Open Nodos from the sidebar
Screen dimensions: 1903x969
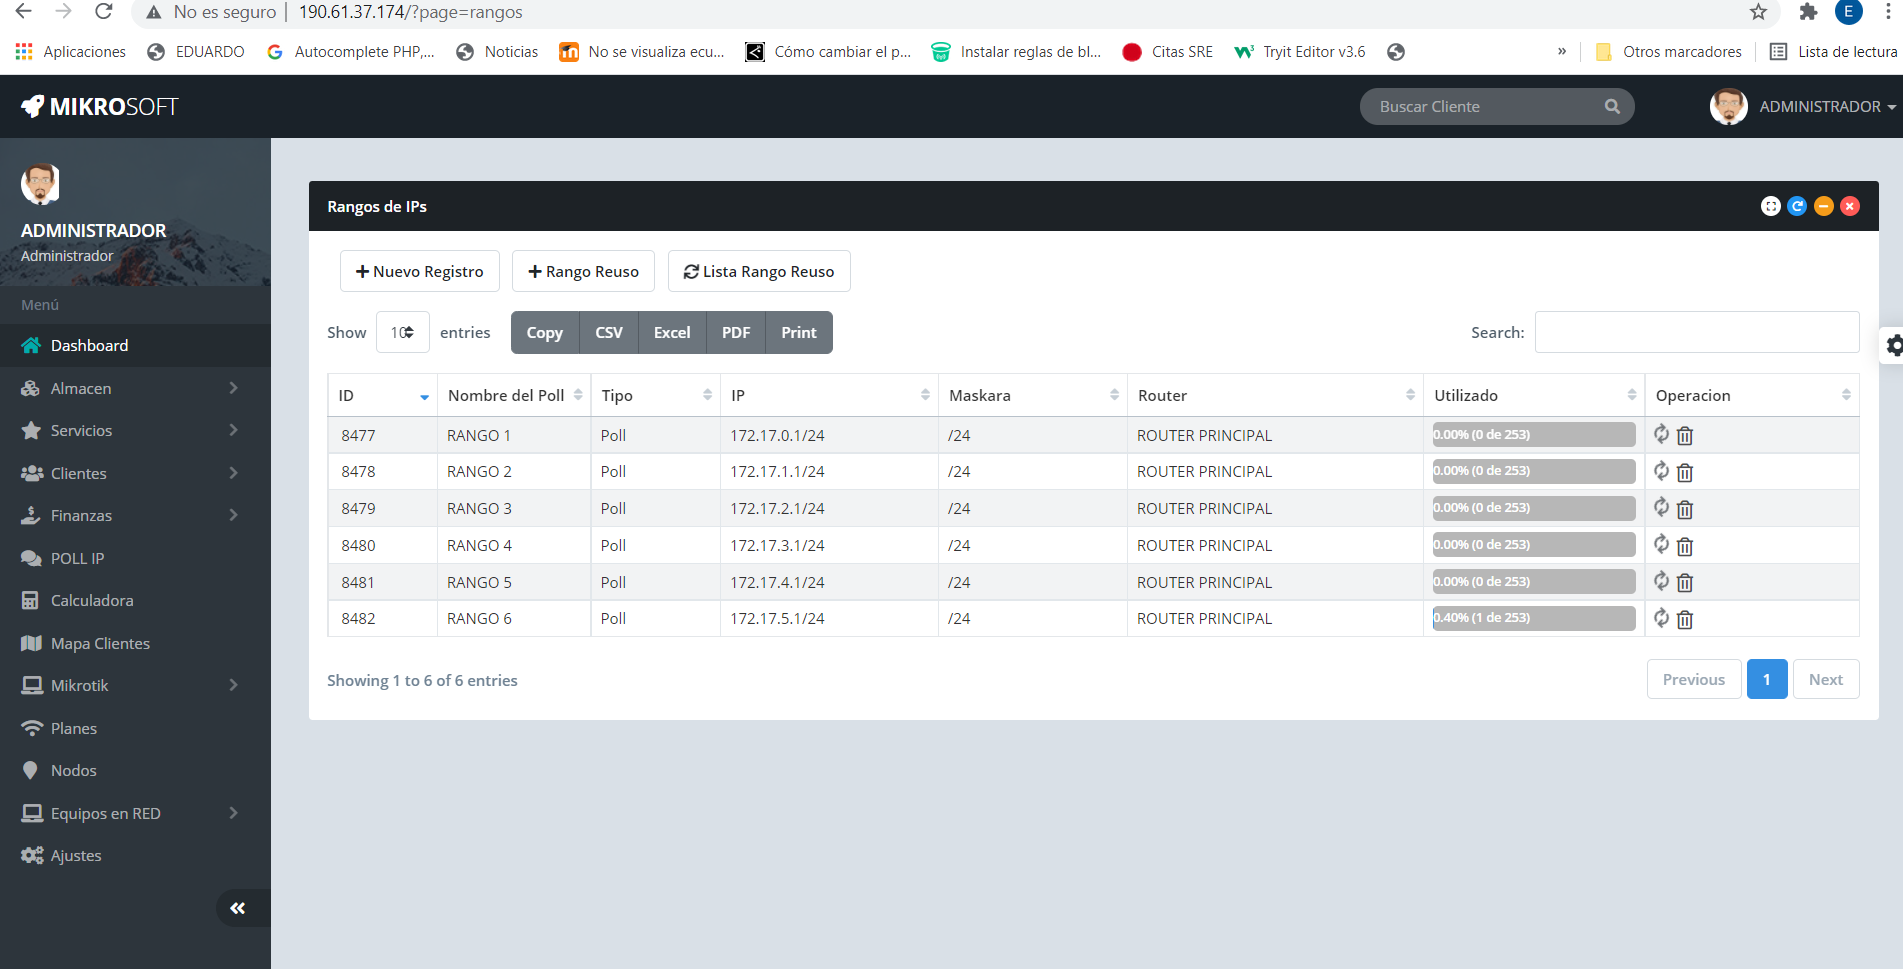pyautogui.click(x=135, y=770)
